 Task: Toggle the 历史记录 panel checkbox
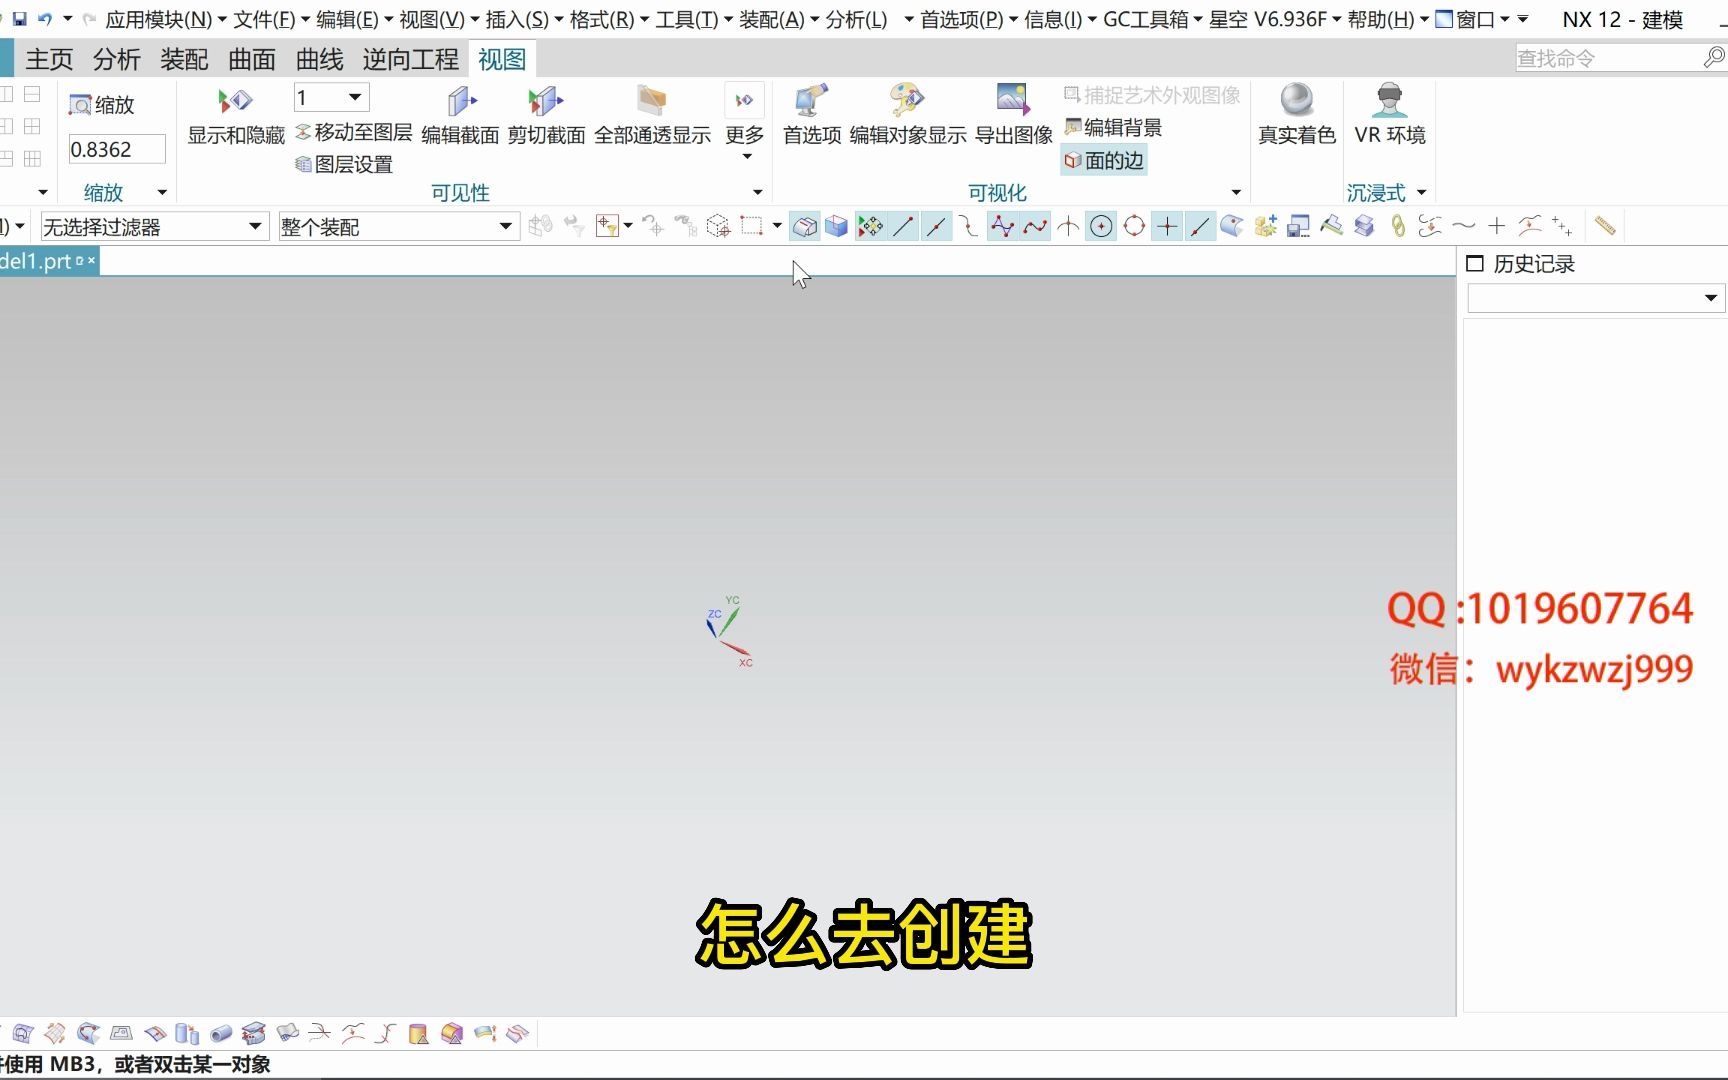point(1474,263)
